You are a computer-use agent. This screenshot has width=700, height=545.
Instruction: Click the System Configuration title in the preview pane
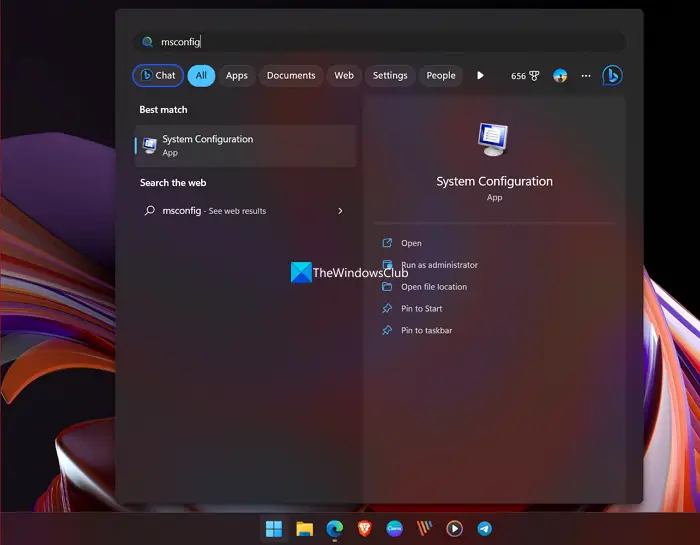[494, 181]
